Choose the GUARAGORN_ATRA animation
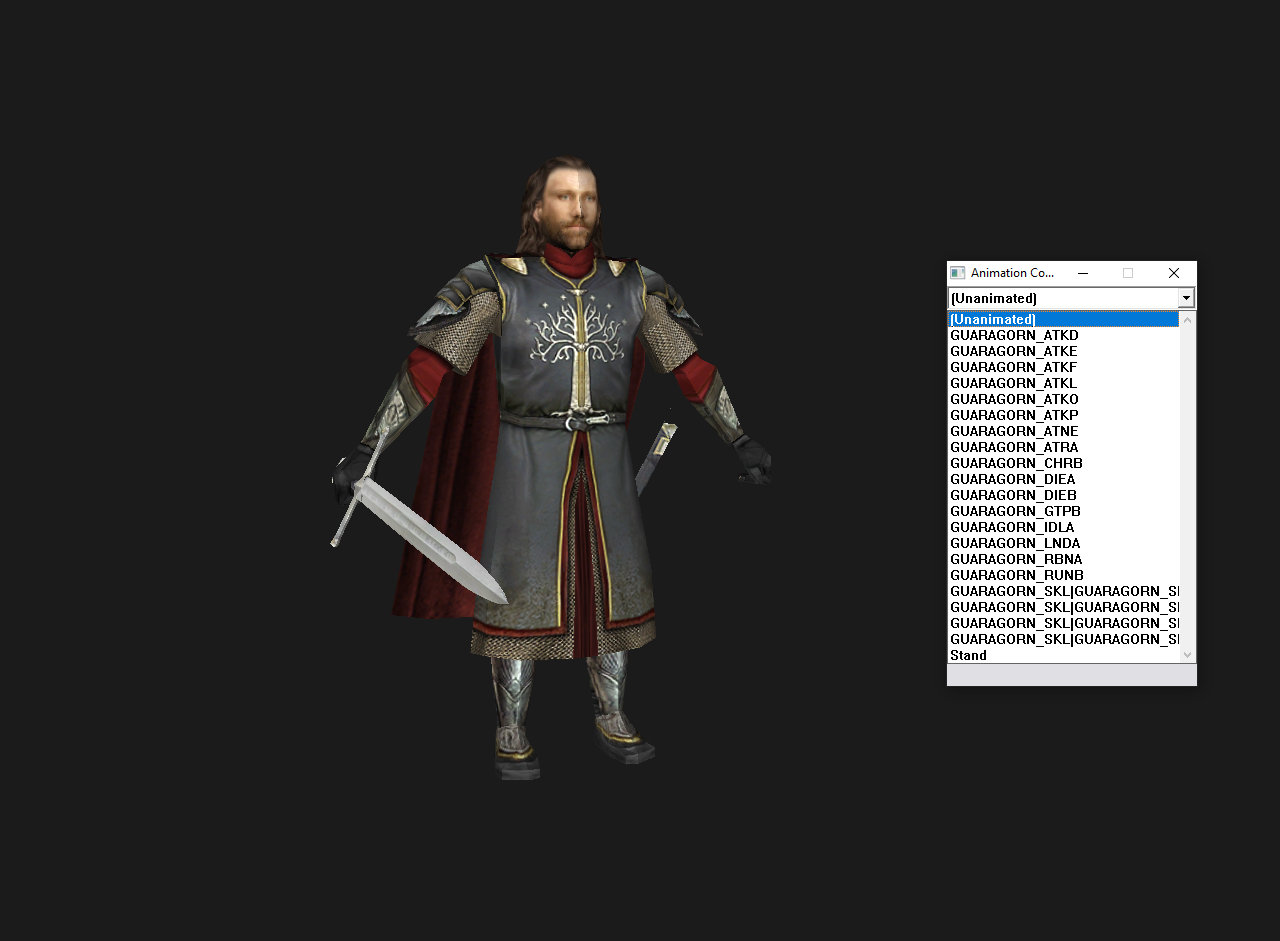This screenshot has height=941, width=1280. [x=1064, y=447]
